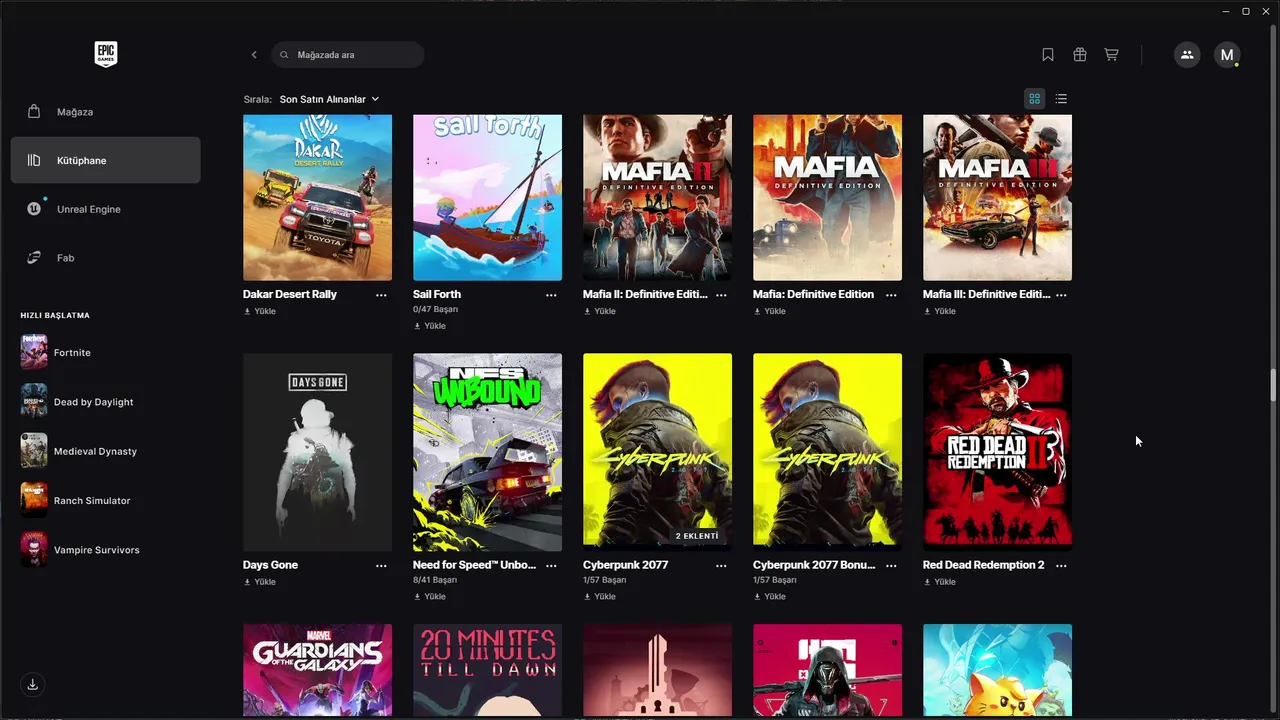The width and height of the screenshot is (1280, 720).
Task: Minimize the Epic Games Launcher window
Action: point(1226,11)
